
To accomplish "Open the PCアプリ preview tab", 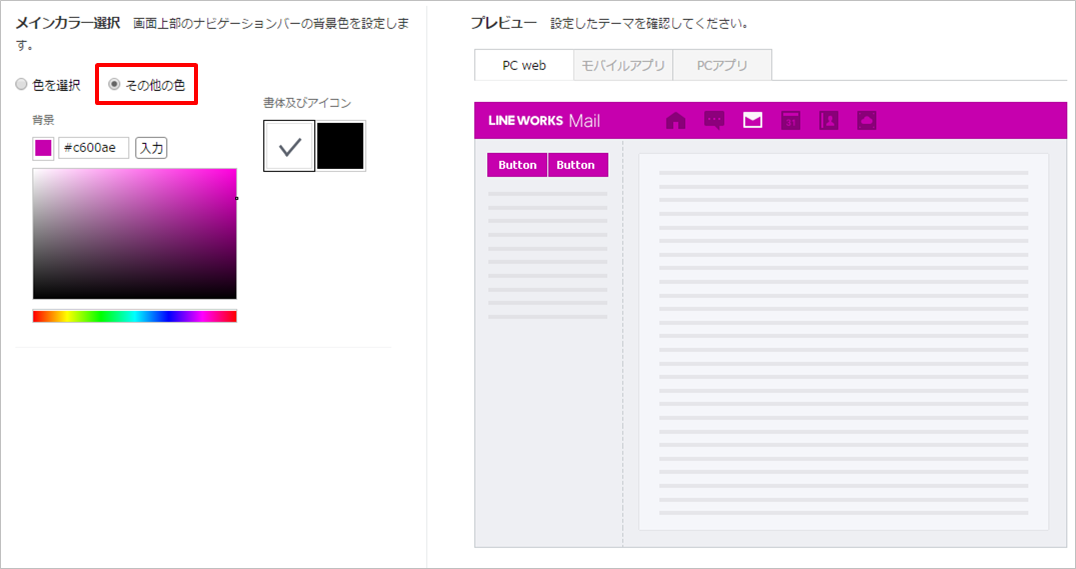I will tap(722, 65).
